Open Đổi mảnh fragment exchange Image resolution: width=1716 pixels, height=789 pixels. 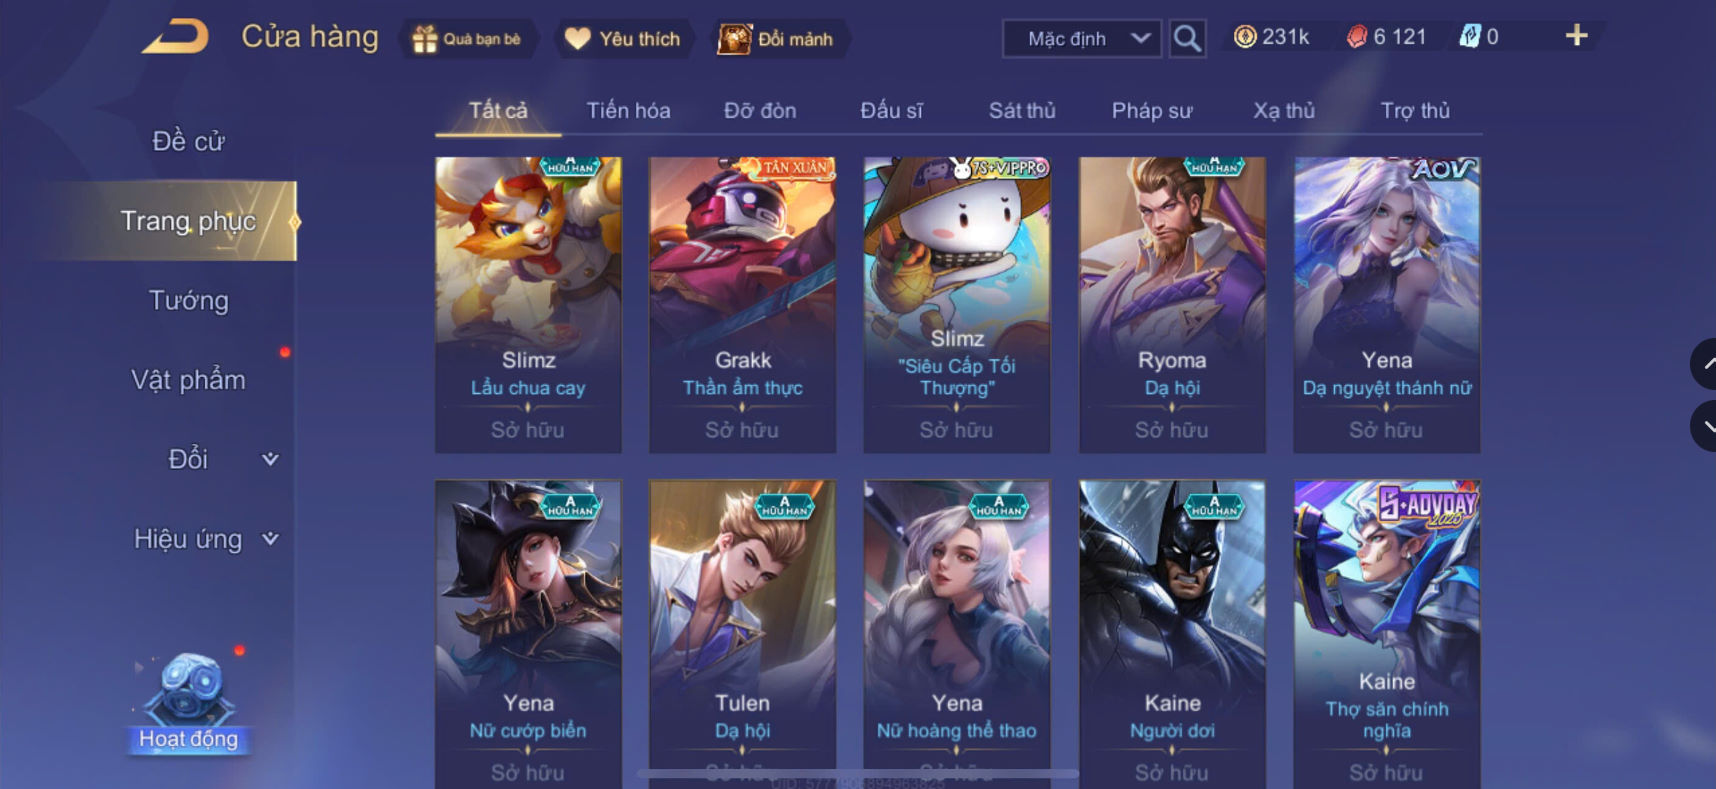(776, 39)
